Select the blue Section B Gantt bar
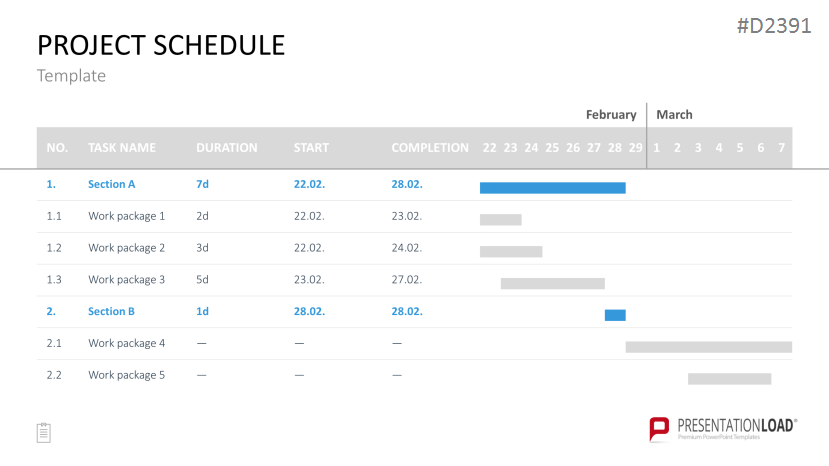The height and width of the screenshot is (466, 829). coord(615,315)
